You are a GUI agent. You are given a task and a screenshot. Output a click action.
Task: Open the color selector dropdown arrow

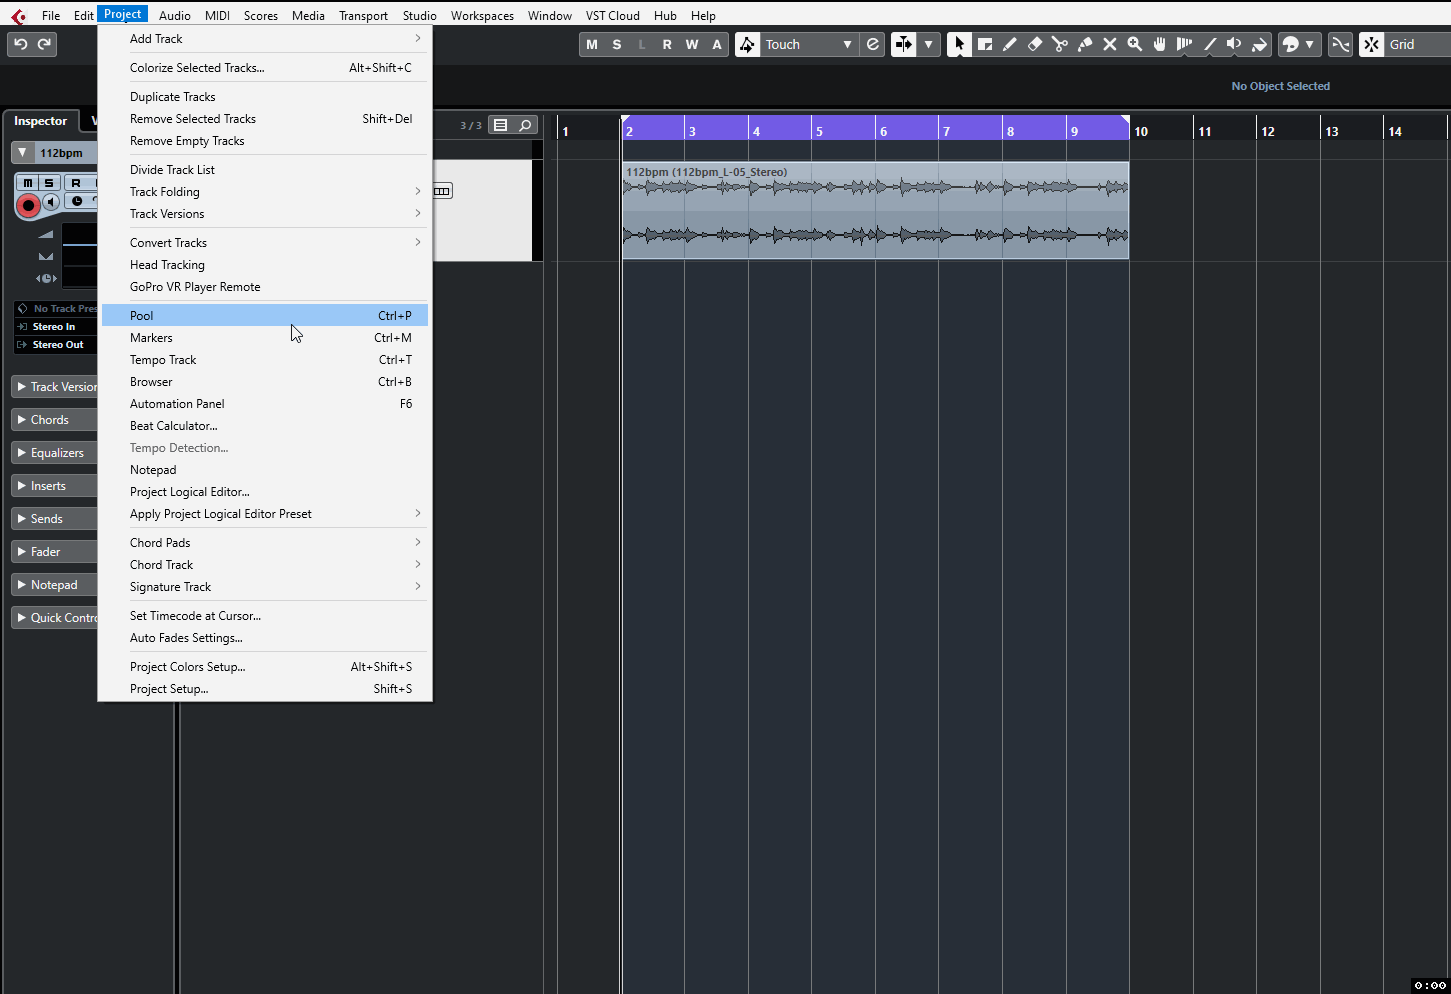(1310, 44)
